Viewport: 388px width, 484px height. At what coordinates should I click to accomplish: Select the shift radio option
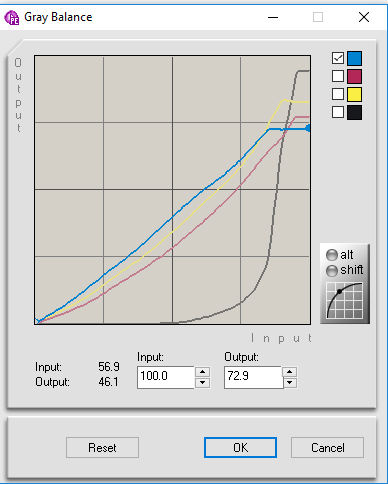point(332,271)
